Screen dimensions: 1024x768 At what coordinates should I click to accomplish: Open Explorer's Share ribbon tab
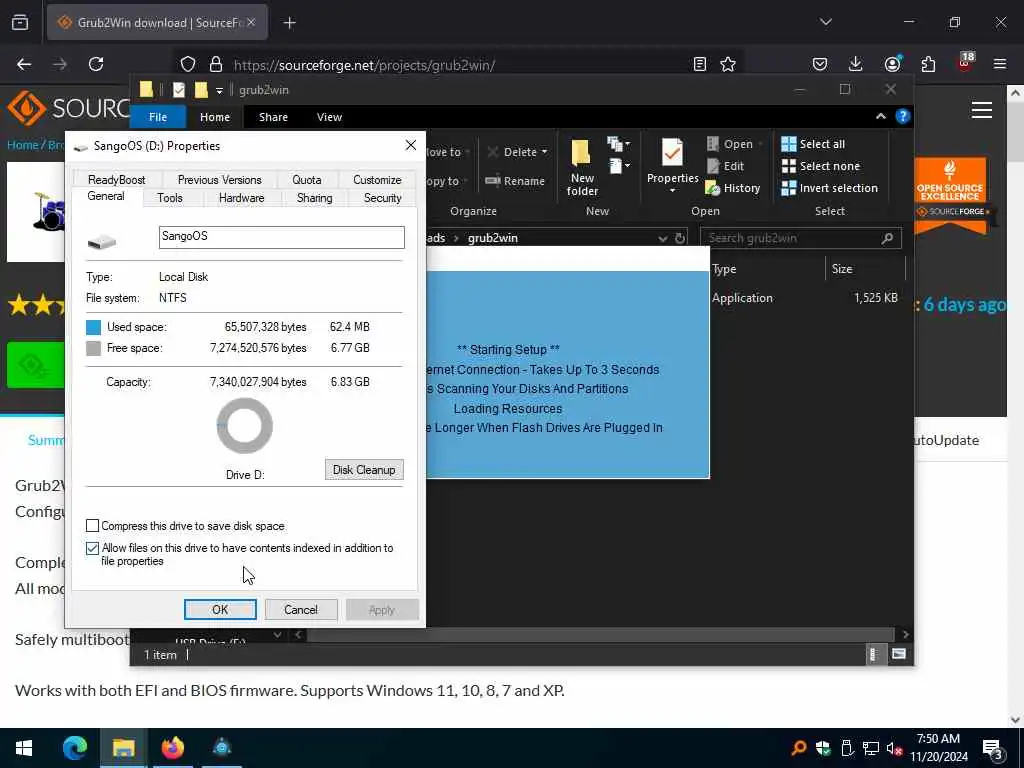(x=273, y=117)
